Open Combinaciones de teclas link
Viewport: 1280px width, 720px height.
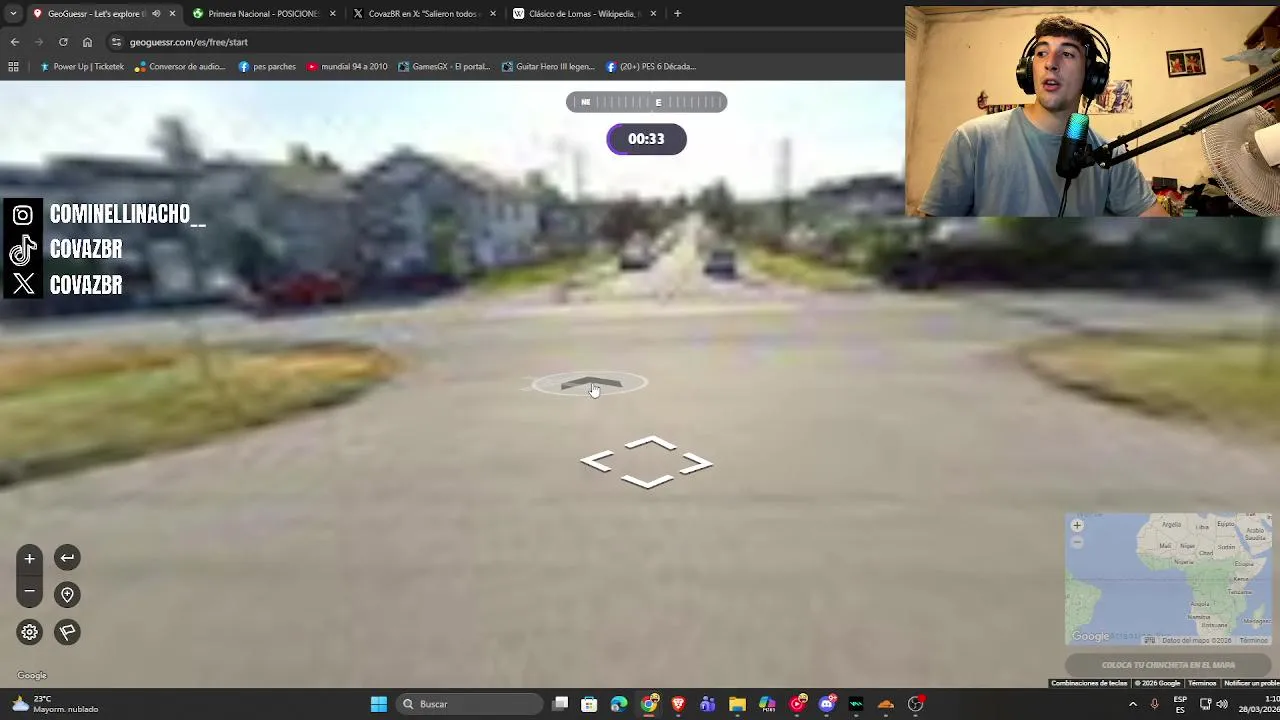pyautogui.click(x=1089, y=683)
